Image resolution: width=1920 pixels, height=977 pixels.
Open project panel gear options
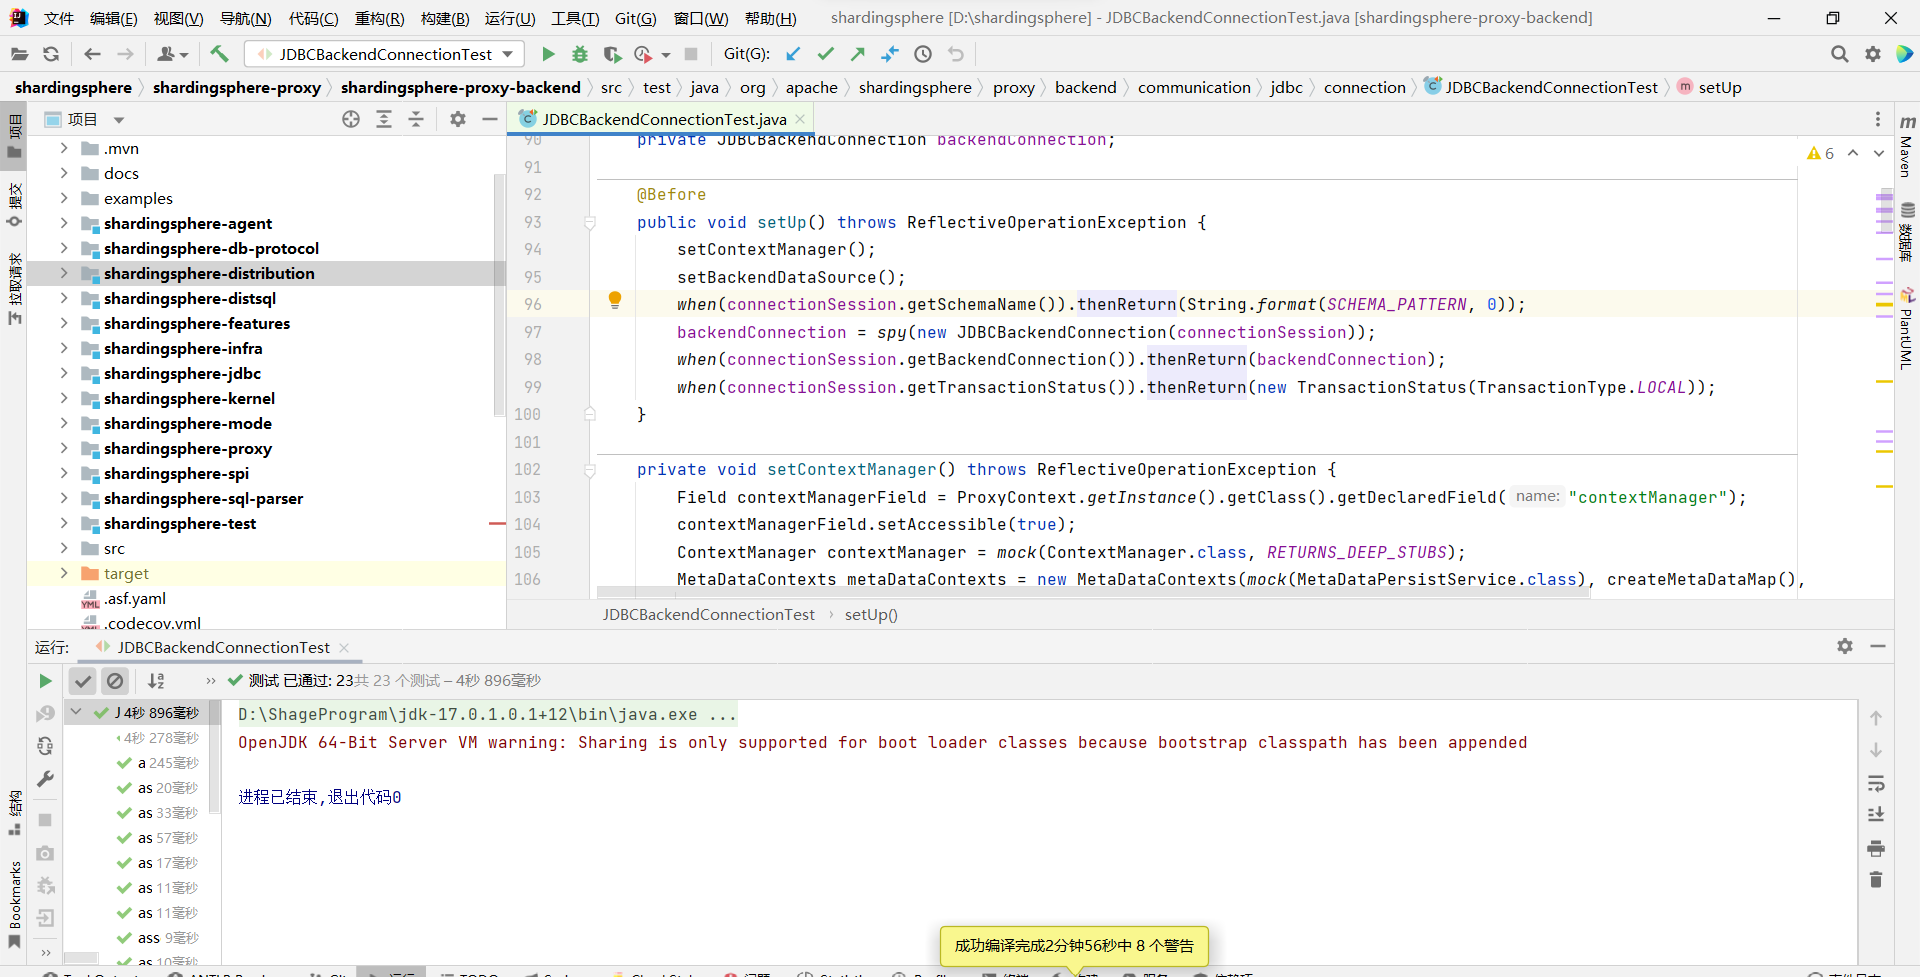tap(458, 119)
